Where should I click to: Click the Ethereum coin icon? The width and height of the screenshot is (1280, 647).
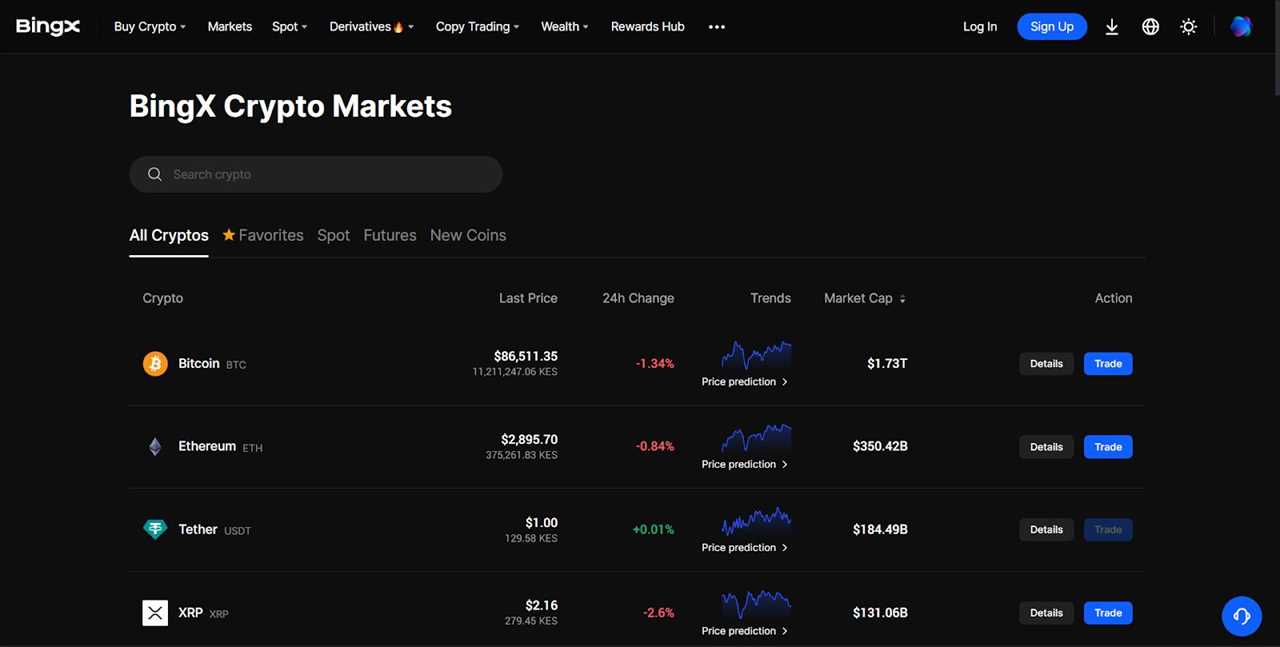click(155, 446)
